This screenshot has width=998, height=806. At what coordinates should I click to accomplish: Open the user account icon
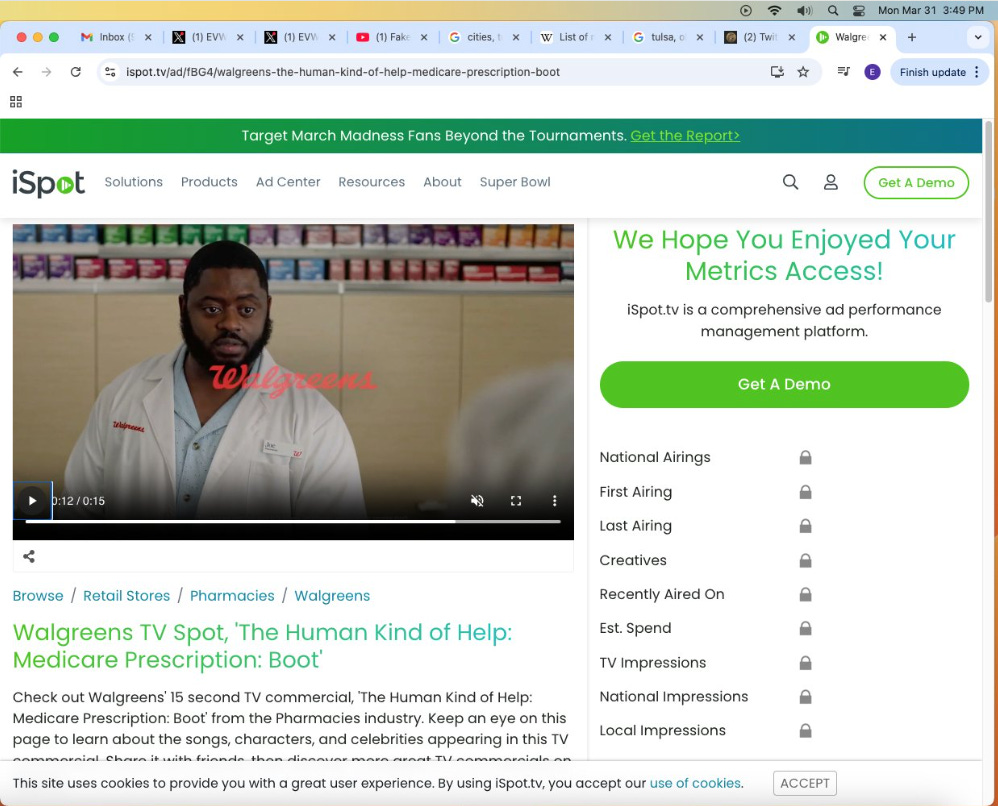(x=831, y=182)
